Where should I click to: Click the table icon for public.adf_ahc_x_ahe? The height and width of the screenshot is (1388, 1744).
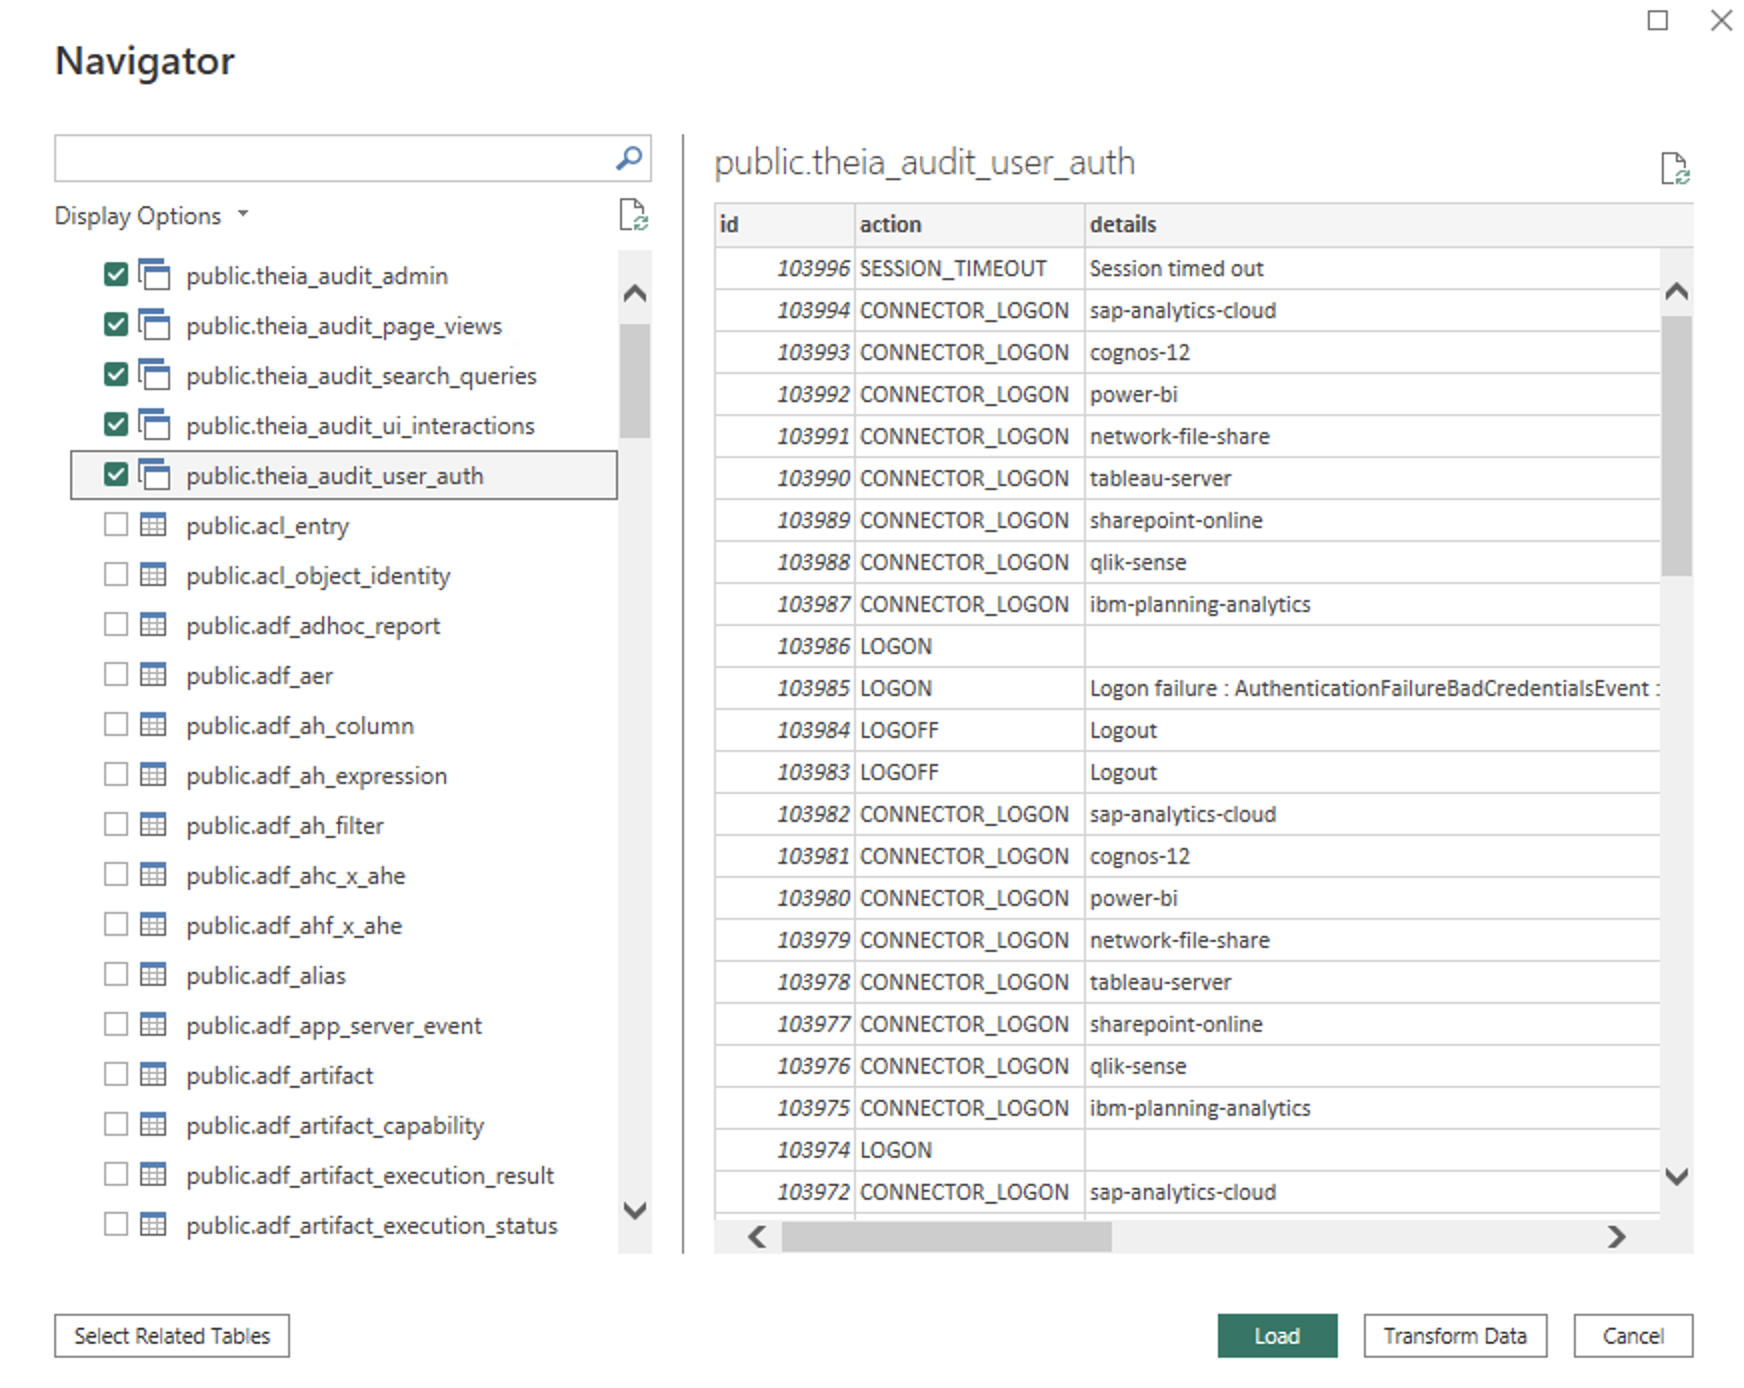click(x=153, y=875)
